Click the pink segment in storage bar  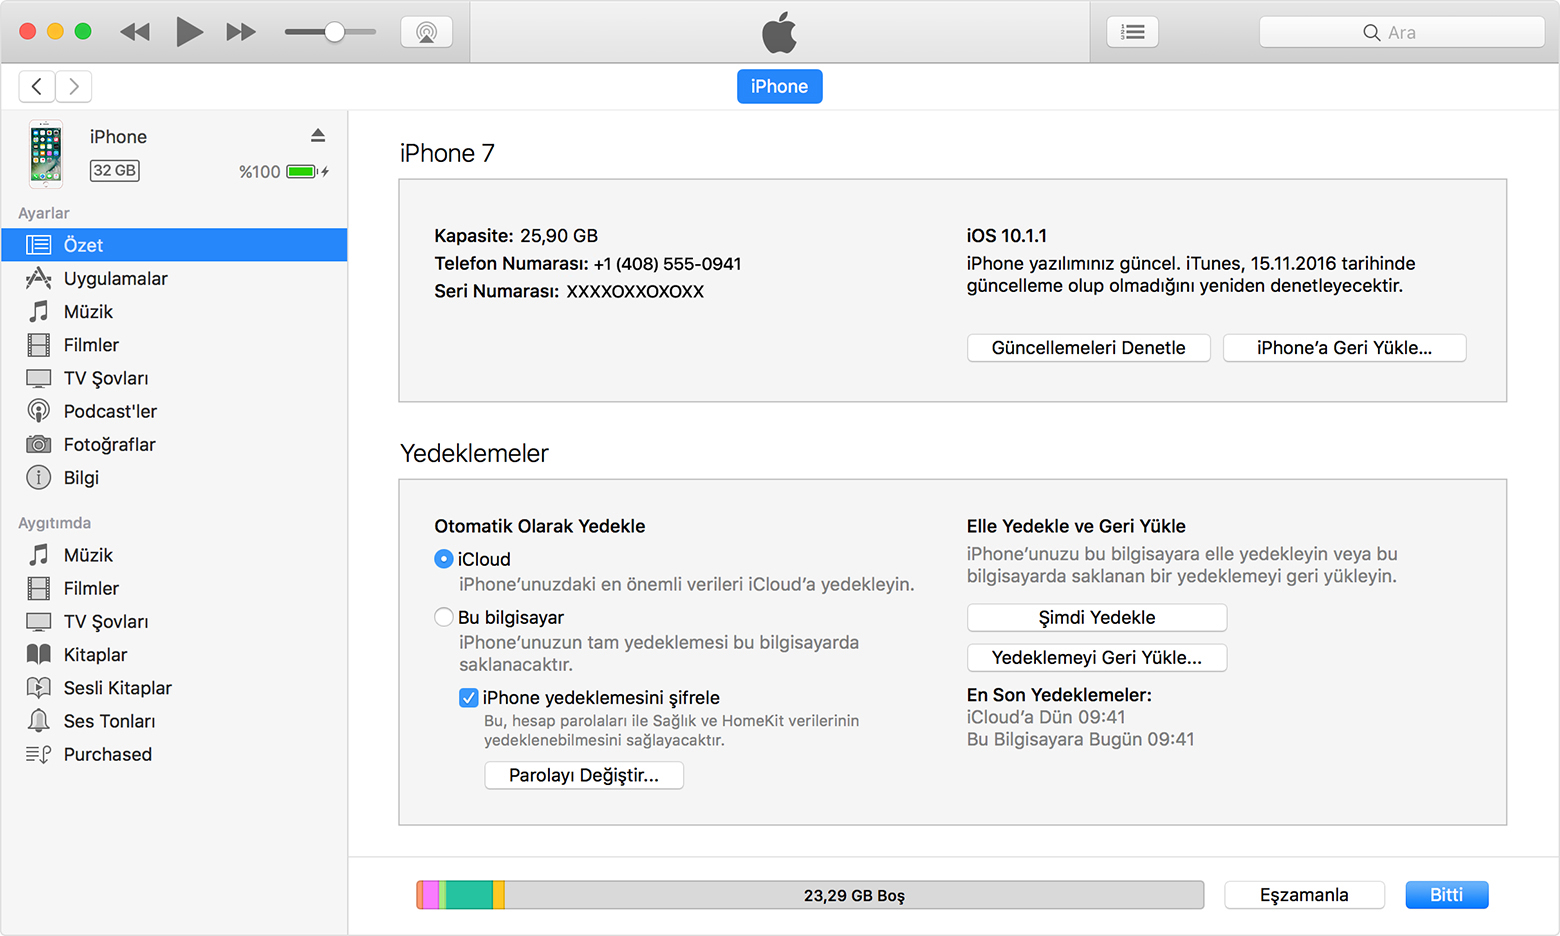(431, 895)
